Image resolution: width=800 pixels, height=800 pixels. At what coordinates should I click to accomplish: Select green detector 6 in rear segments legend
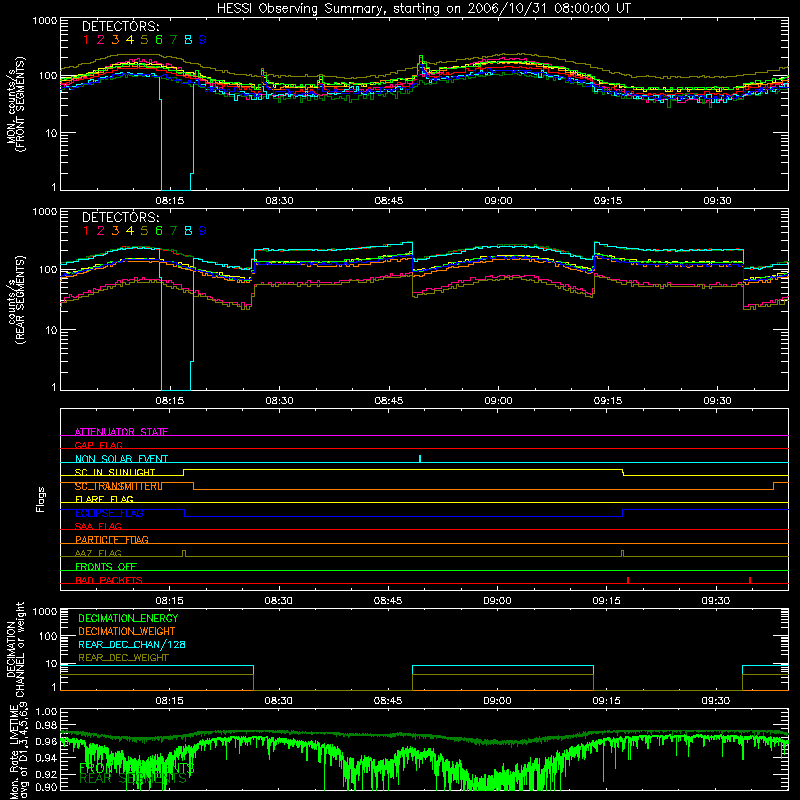(x=159, y=231)
